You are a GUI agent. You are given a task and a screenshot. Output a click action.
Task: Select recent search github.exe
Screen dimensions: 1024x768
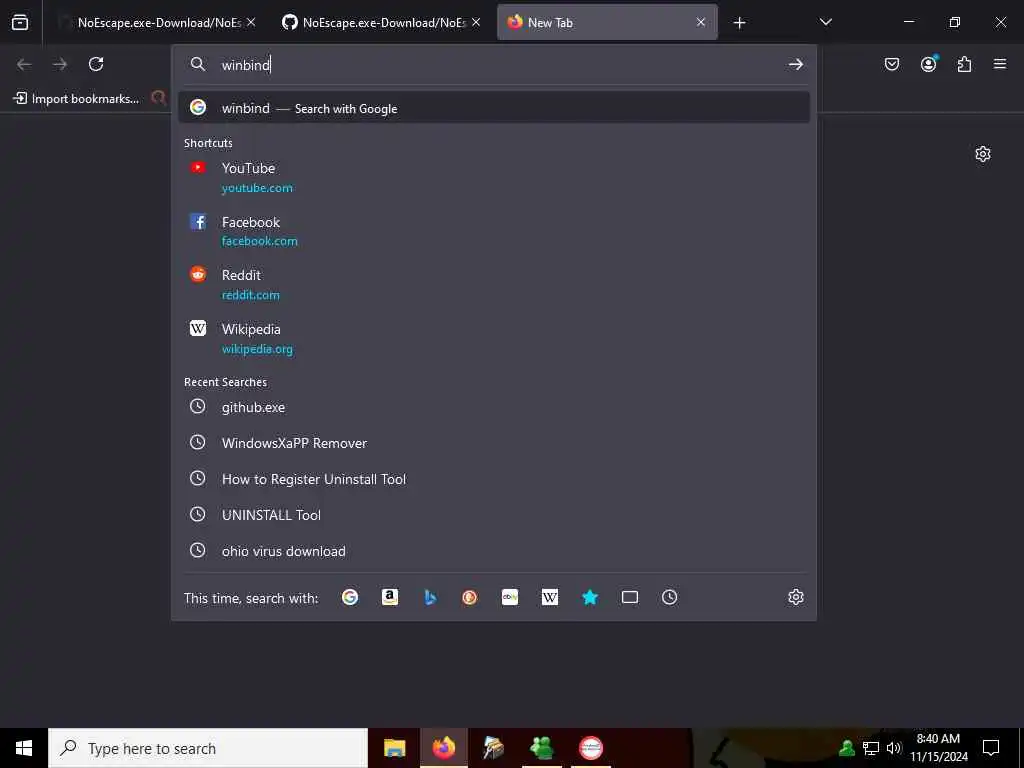(x=494, y=407)
